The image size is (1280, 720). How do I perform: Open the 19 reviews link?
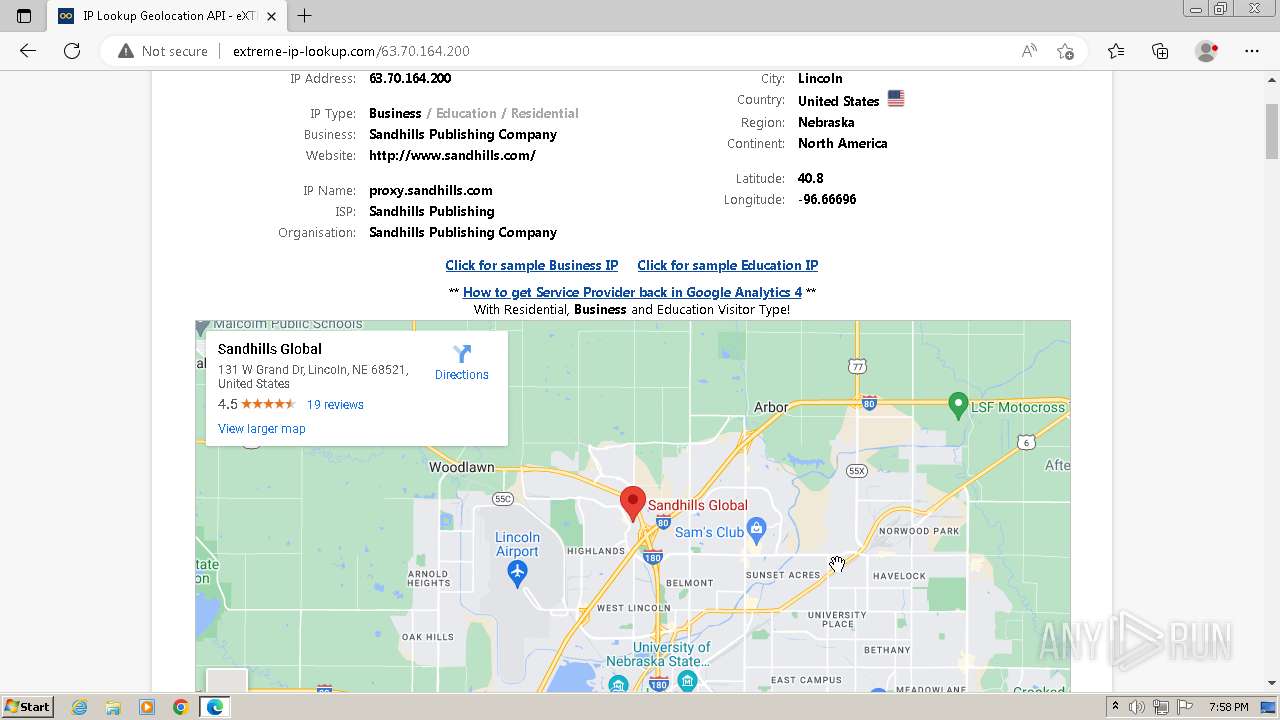pos(335,405)
